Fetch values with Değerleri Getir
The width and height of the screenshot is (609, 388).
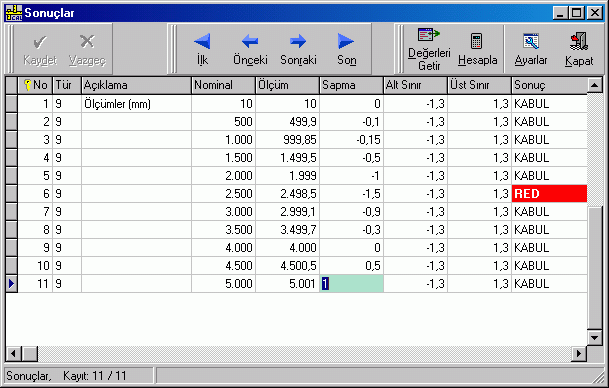tap(429, 49)
